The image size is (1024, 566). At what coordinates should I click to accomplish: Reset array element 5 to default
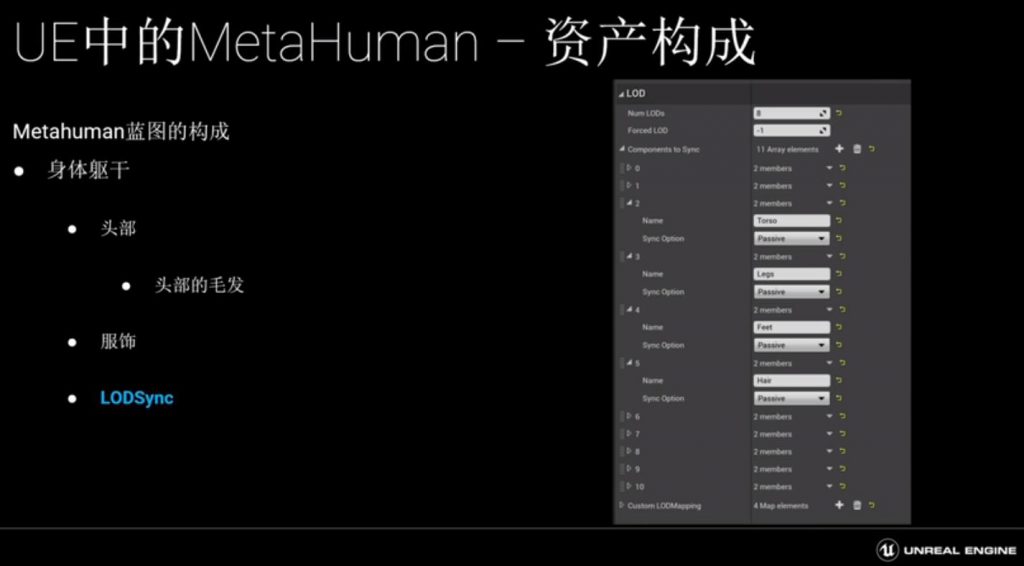[x=842, y=363]
